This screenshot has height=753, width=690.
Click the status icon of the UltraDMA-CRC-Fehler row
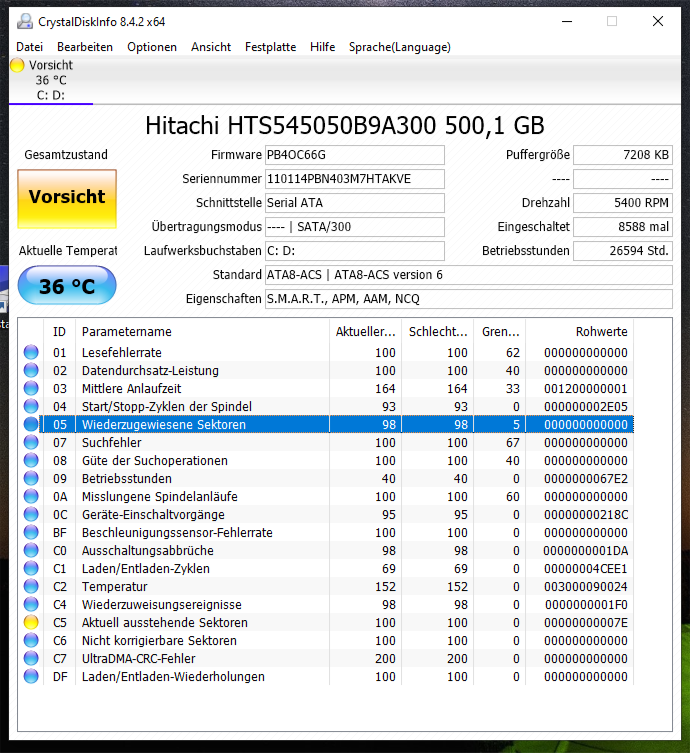pyautogui.click(x=31, y=658)
